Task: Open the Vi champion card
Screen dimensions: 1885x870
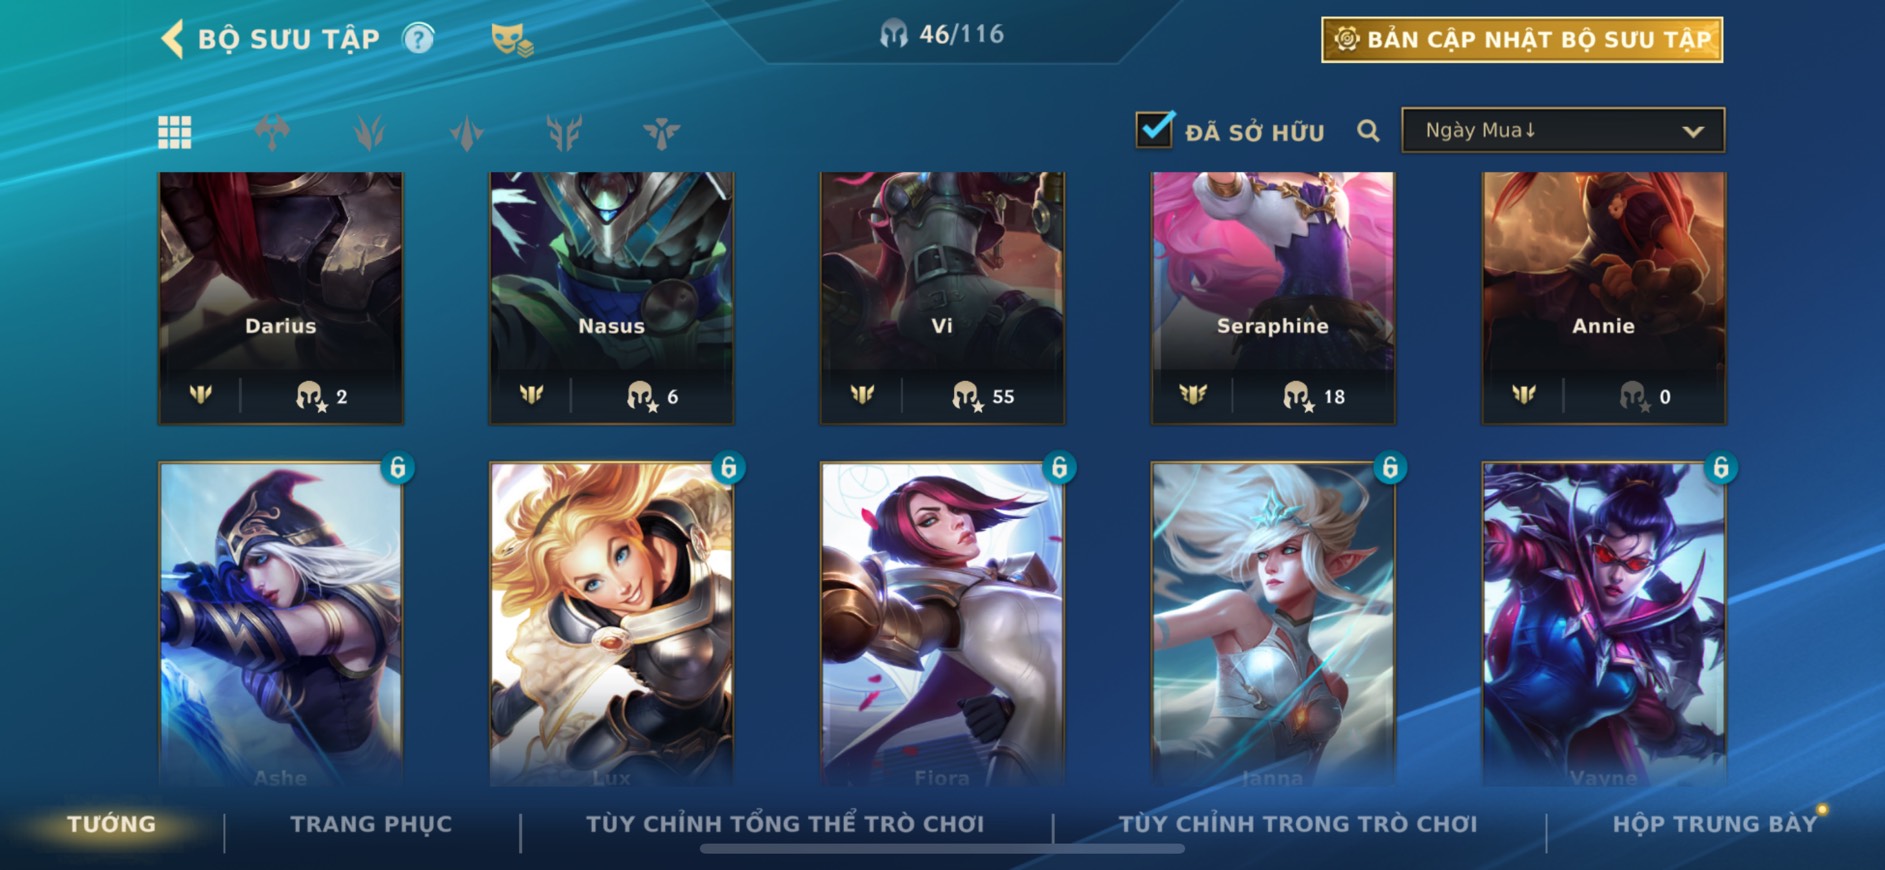Action: (x=942, y=298)
